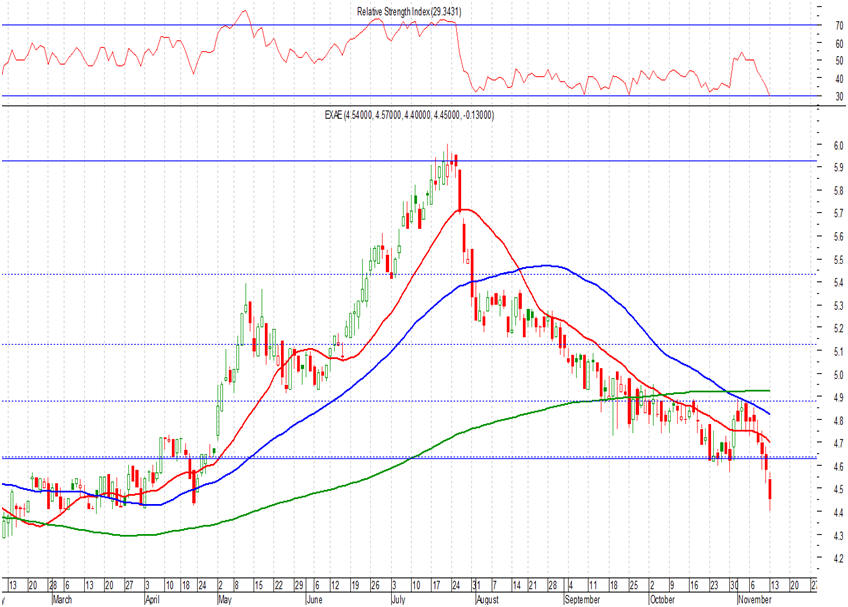Click the price axis label 5.0
This screenshot has width=848, height=607.
coord(838,374)
